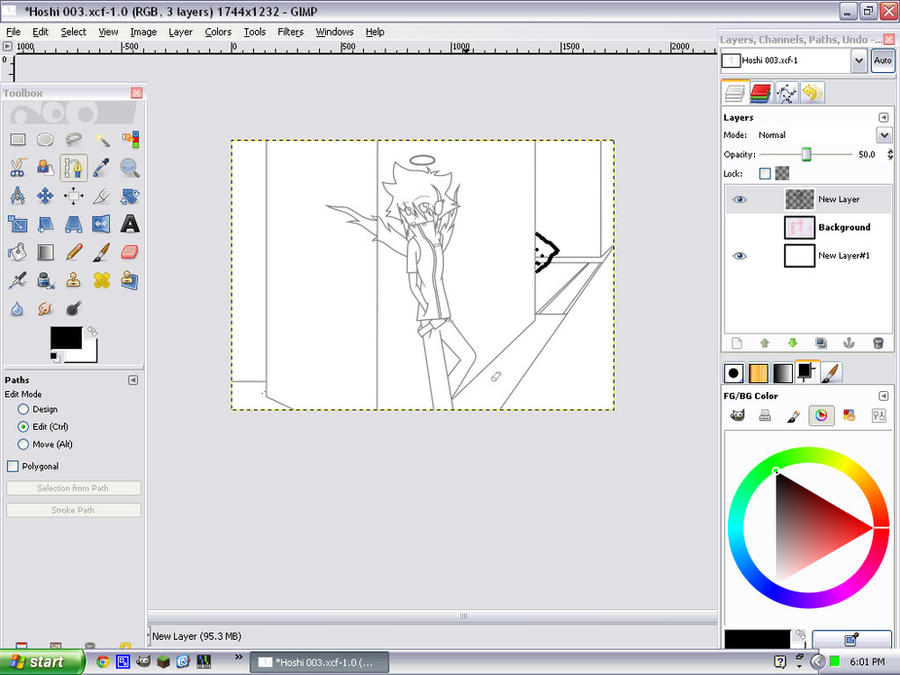The width and height of the screenshot is (900, 675).
Task: Choose the Edit (Ctrl) mode radio
Action: (x=23, y=426)
